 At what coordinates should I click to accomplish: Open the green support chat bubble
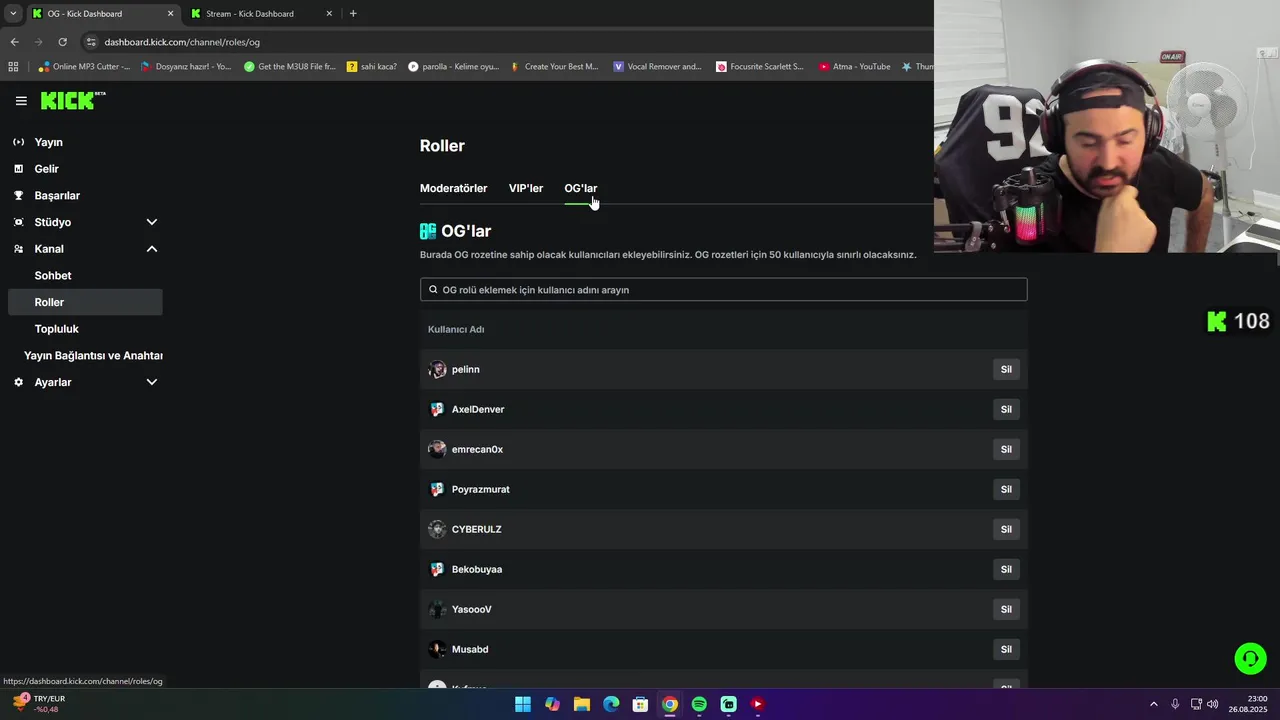(x=1250, y=658)
